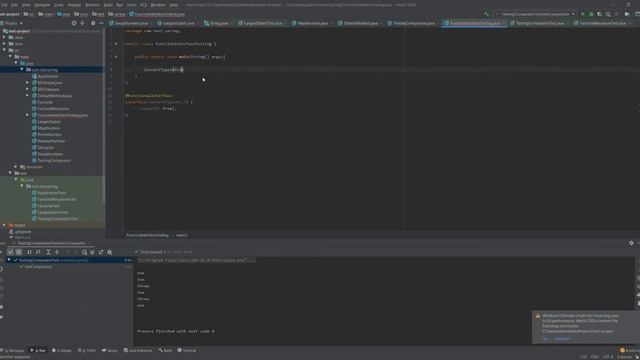
Task: Open the File menu
Action: coord(4,5)
